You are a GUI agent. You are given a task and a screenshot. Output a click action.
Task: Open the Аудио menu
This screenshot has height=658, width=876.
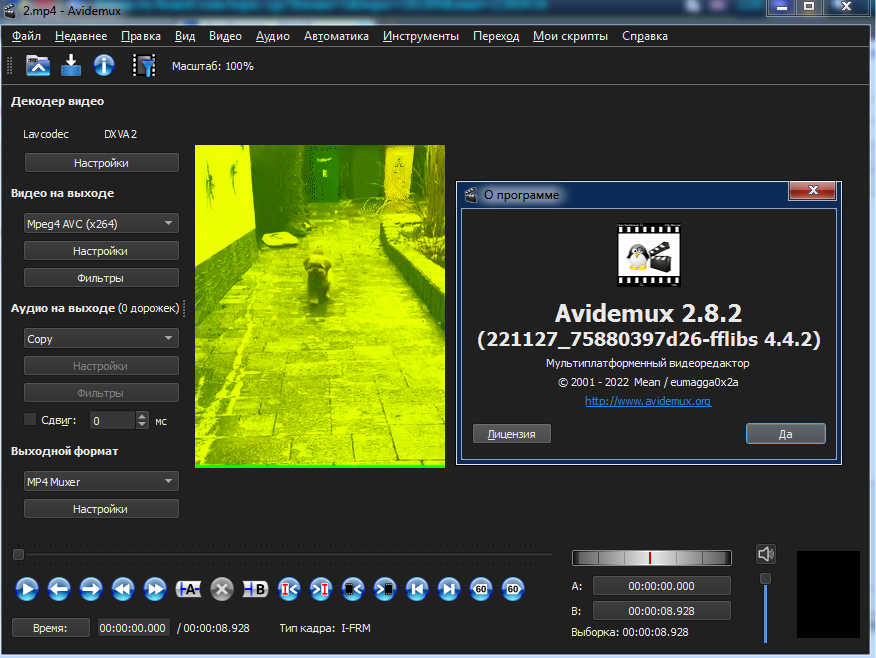[273, 36]
